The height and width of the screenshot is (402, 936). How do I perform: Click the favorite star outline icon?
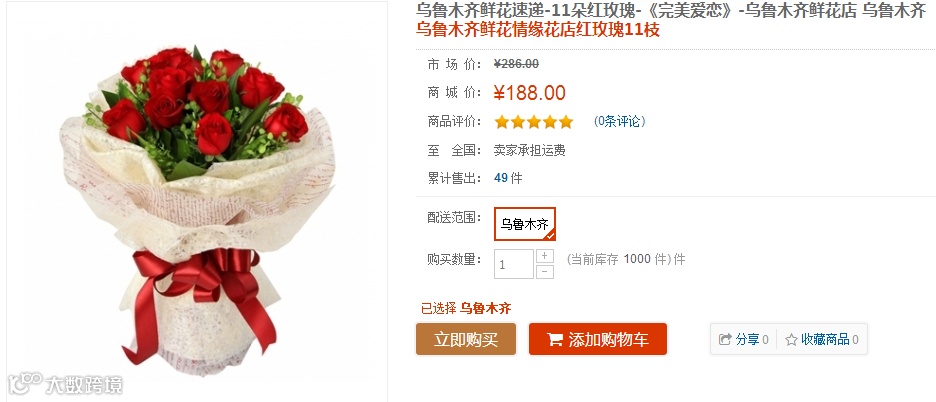791,340
